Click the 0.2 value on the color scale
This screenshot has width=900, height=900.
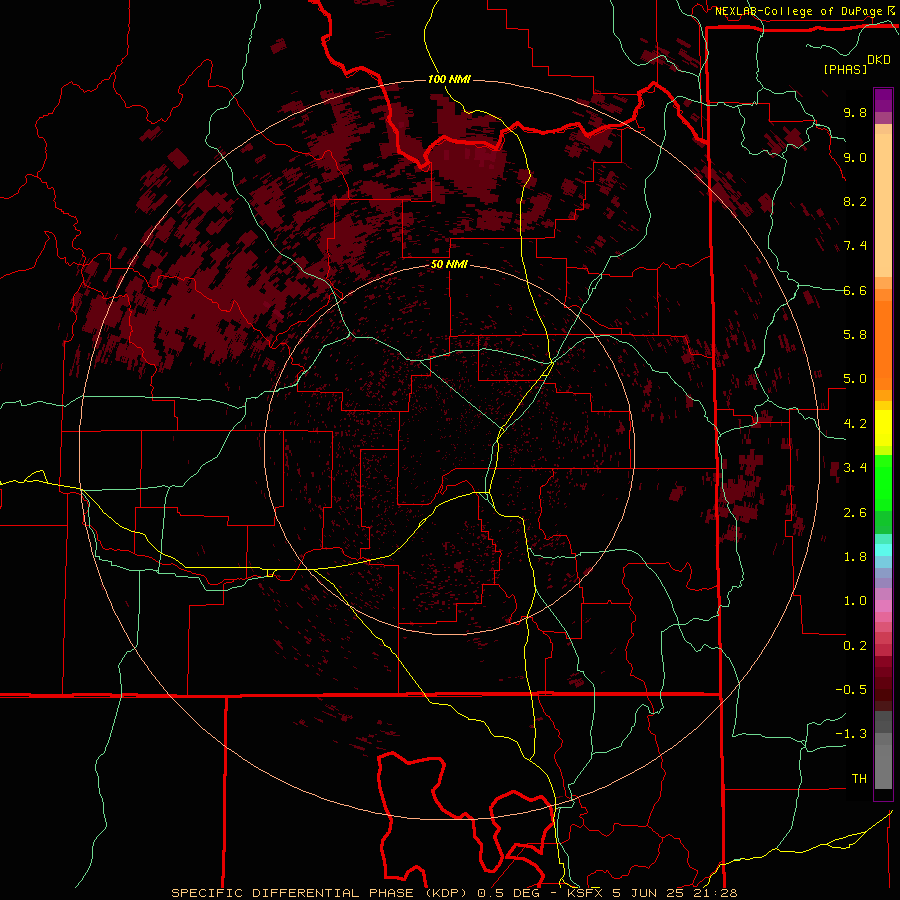[855, 646]
